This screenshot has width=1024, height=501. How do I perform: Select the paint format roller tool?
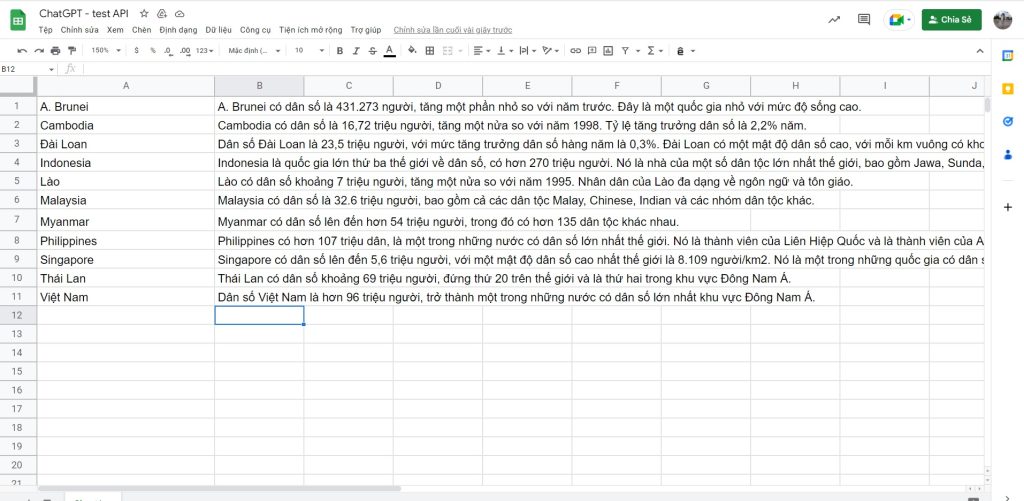click(x=71, y=50)
